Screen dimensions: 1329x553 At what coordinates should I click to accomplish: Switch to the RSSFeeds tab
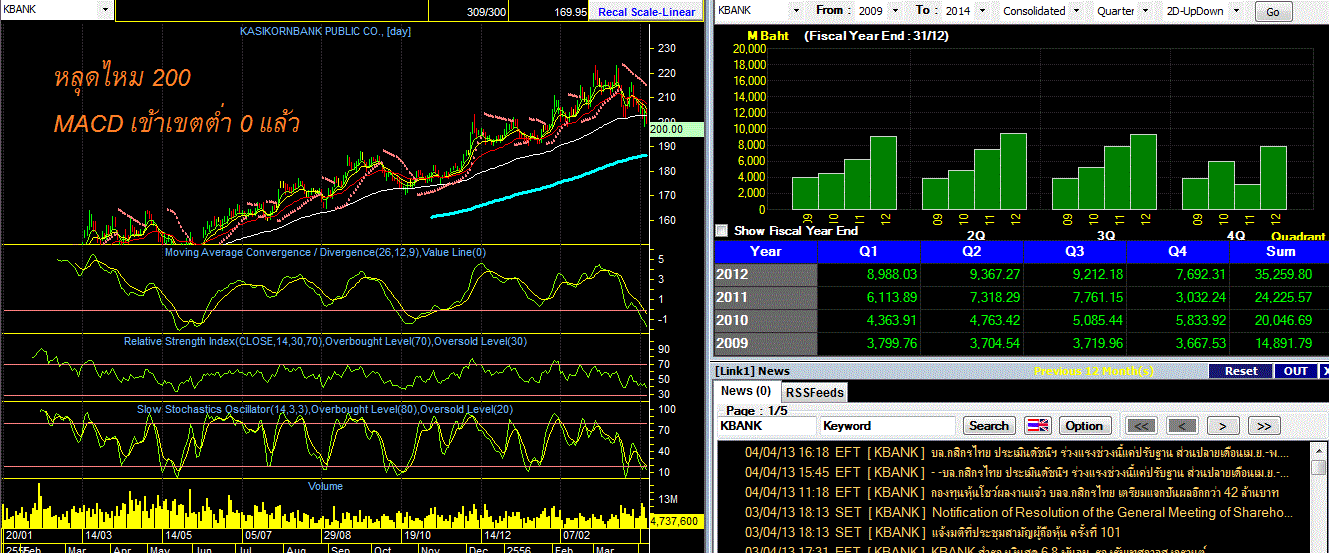tap(813, 393)
